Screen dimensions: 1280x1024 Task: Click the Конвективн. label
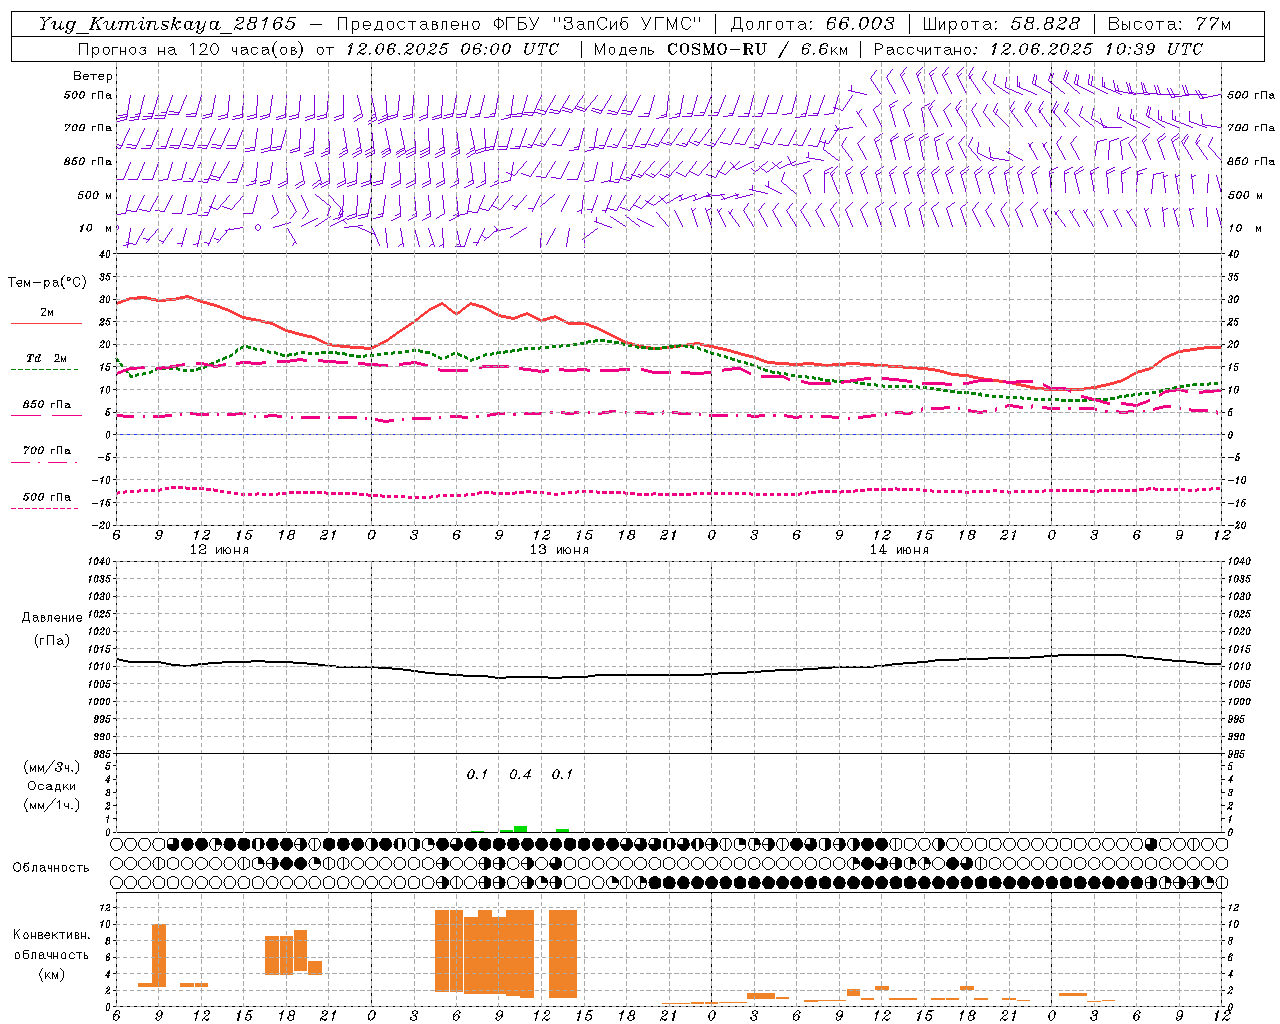[x=51, y=935]
